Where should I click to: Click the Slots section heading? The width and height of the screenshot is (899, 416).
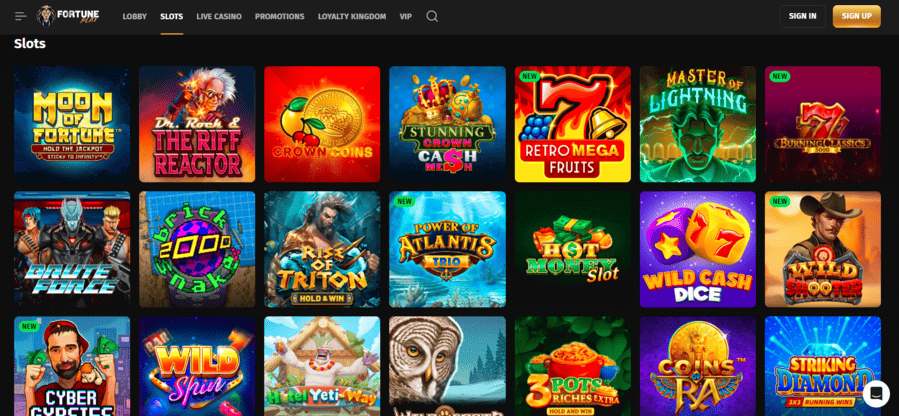point(30,44)
